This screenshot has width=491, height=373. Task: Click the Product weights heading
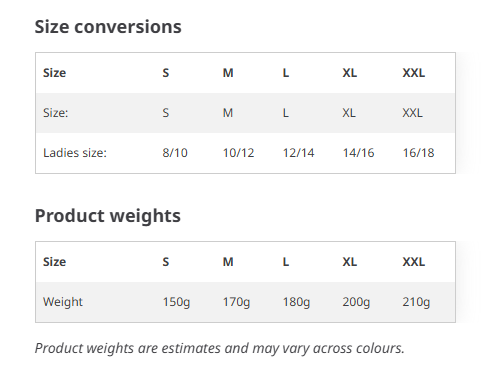108,216
